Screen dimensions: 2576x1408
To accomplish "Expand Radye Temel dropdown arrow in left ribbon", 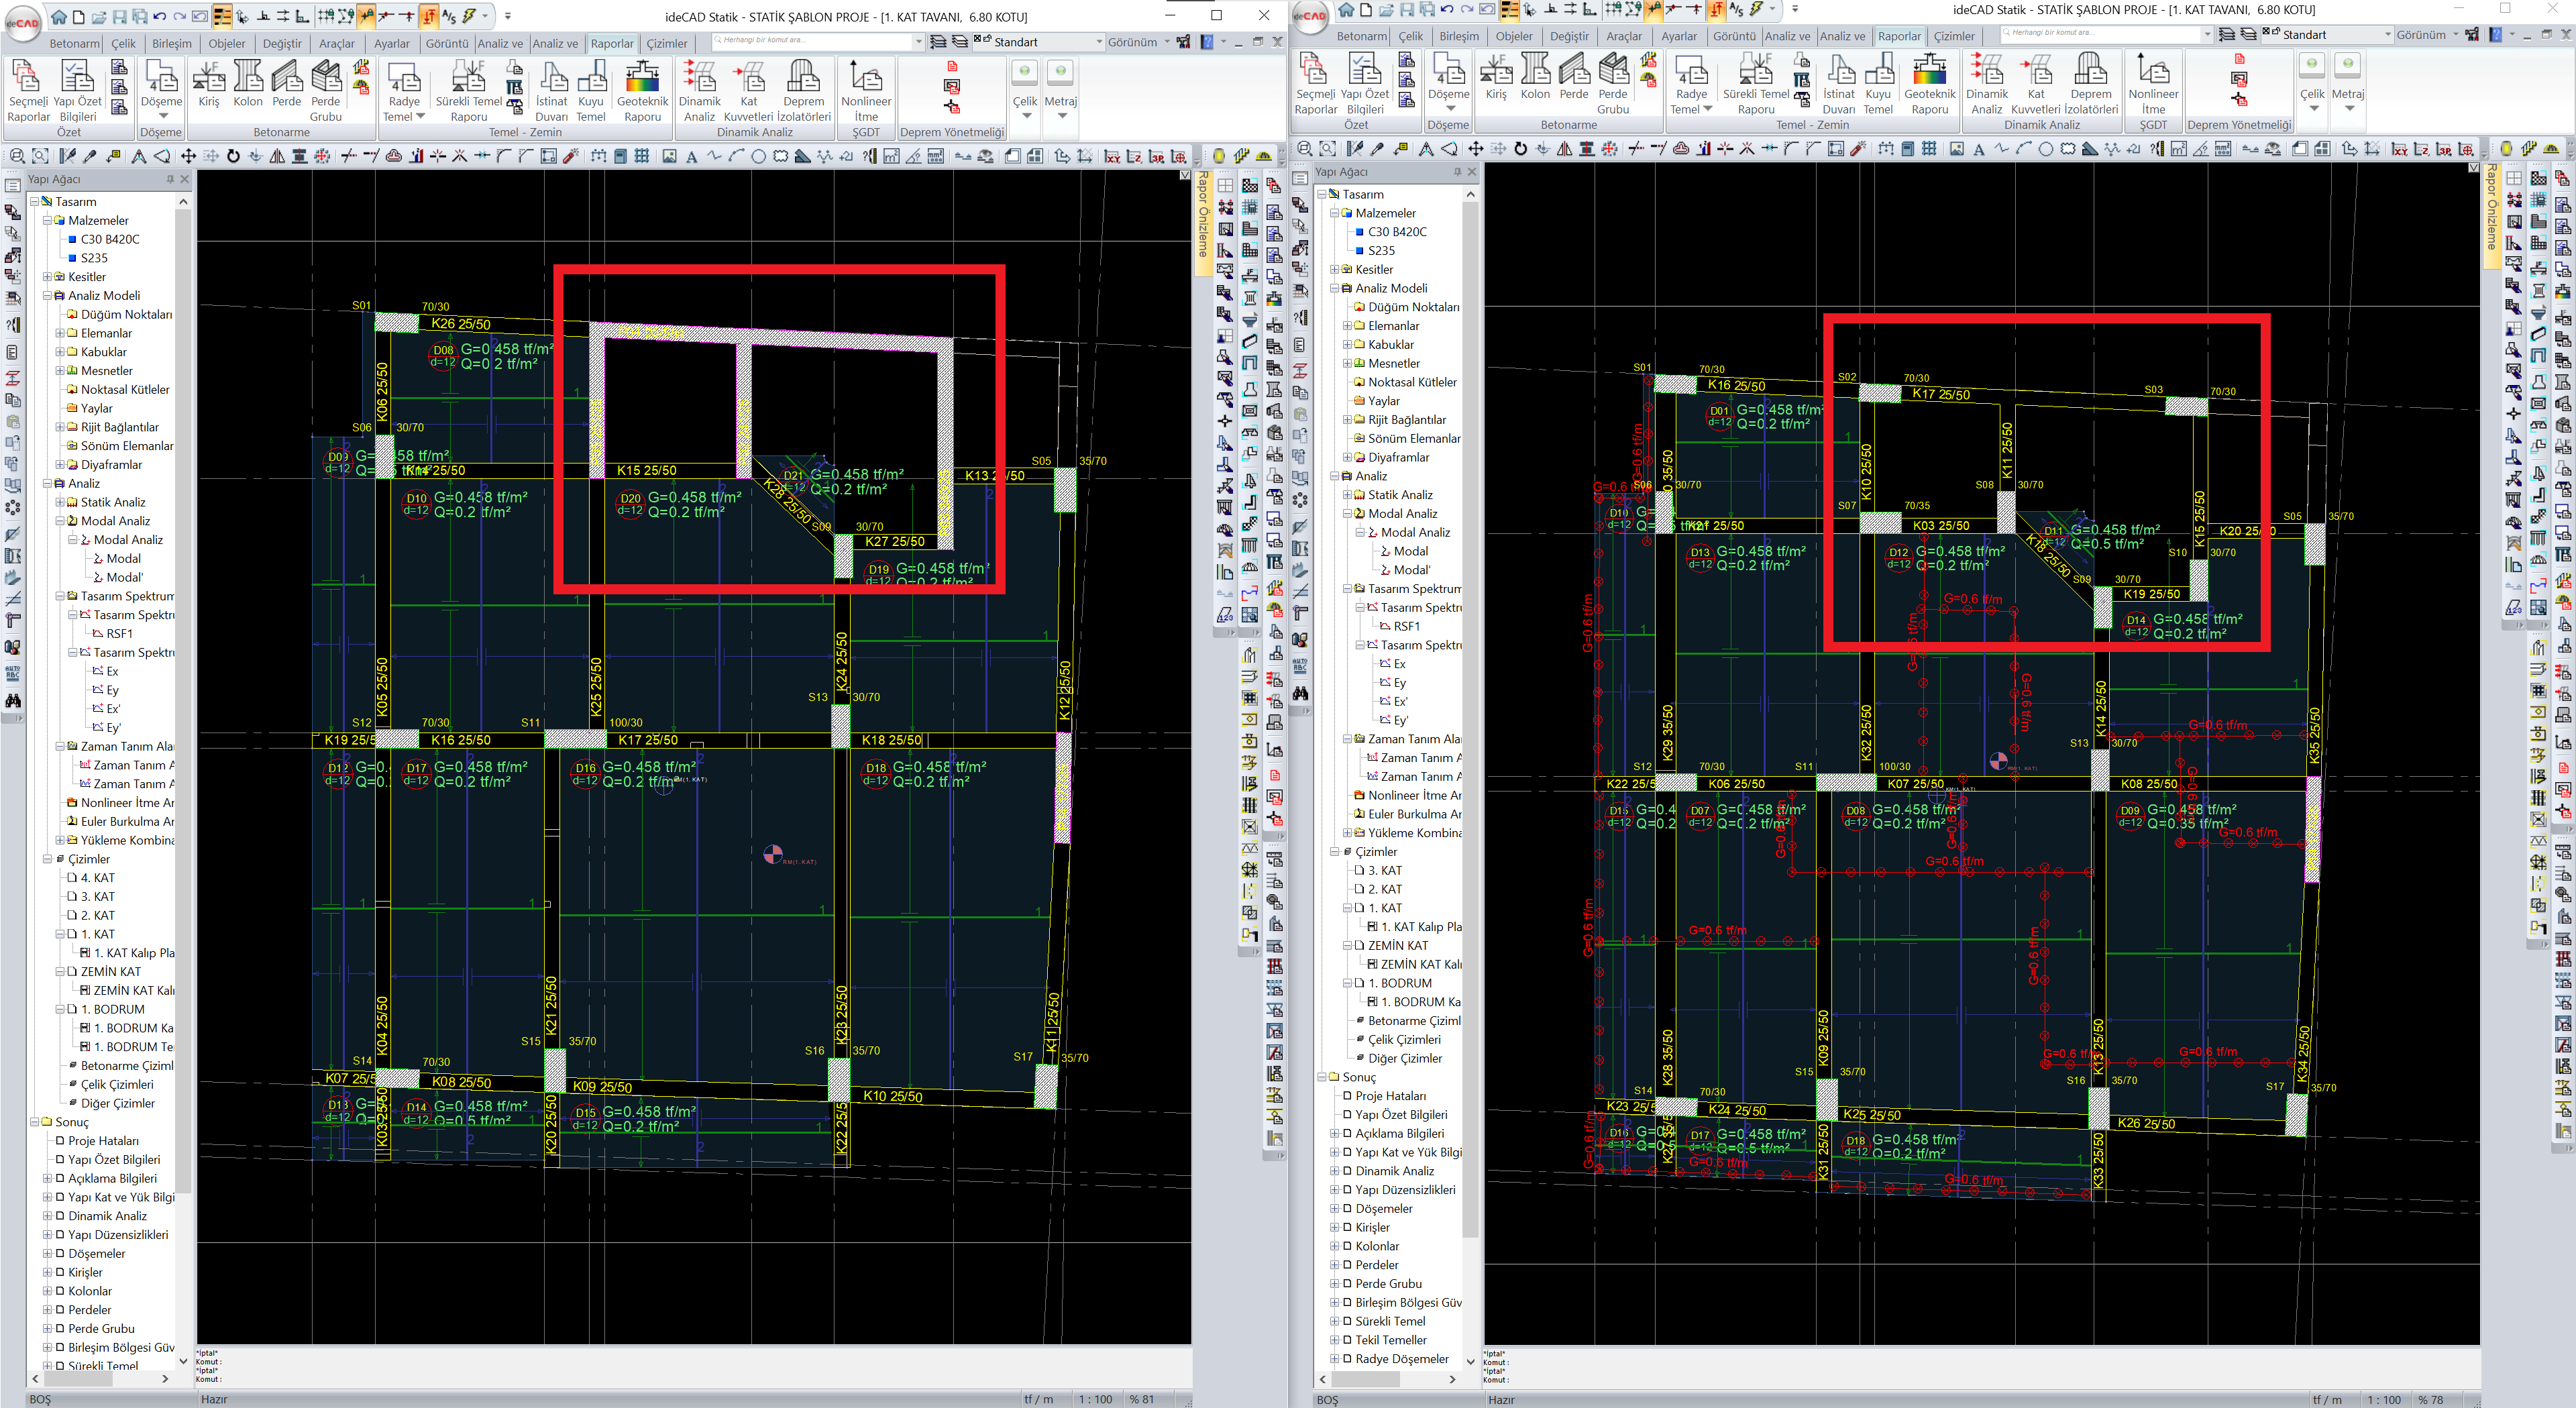I will [x=420, y=116].
